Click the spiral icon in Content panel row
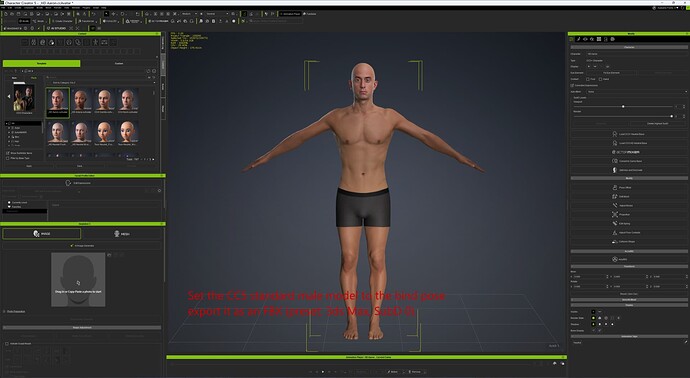Image resolution: width=690 pixels, height=378 pixels. (x=43, y=42)
